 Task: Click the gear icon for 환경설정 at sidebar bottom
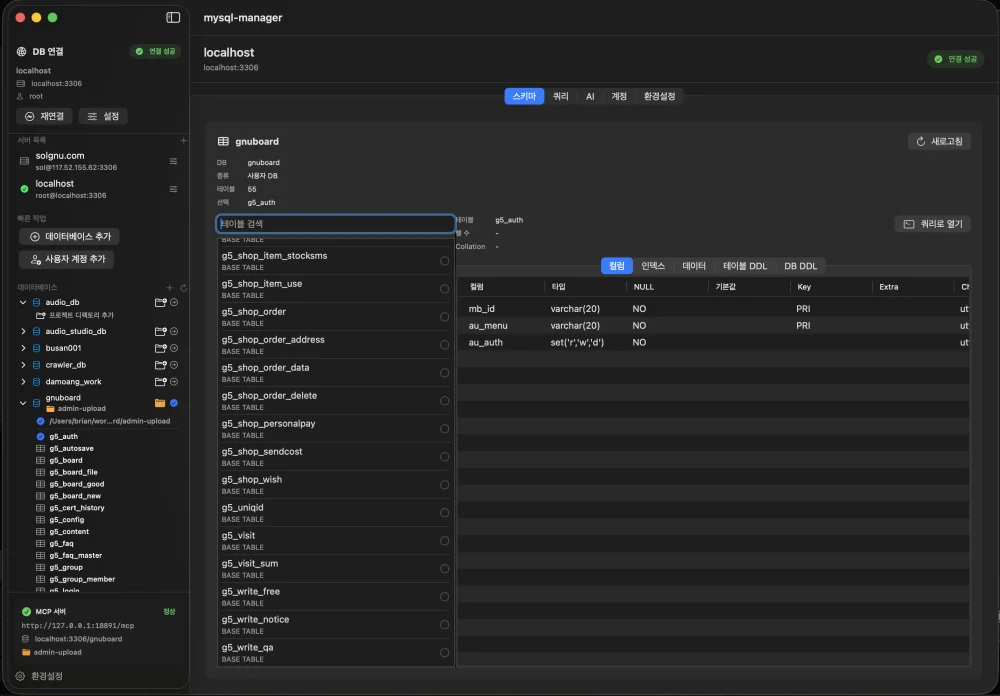click(20, 676)
